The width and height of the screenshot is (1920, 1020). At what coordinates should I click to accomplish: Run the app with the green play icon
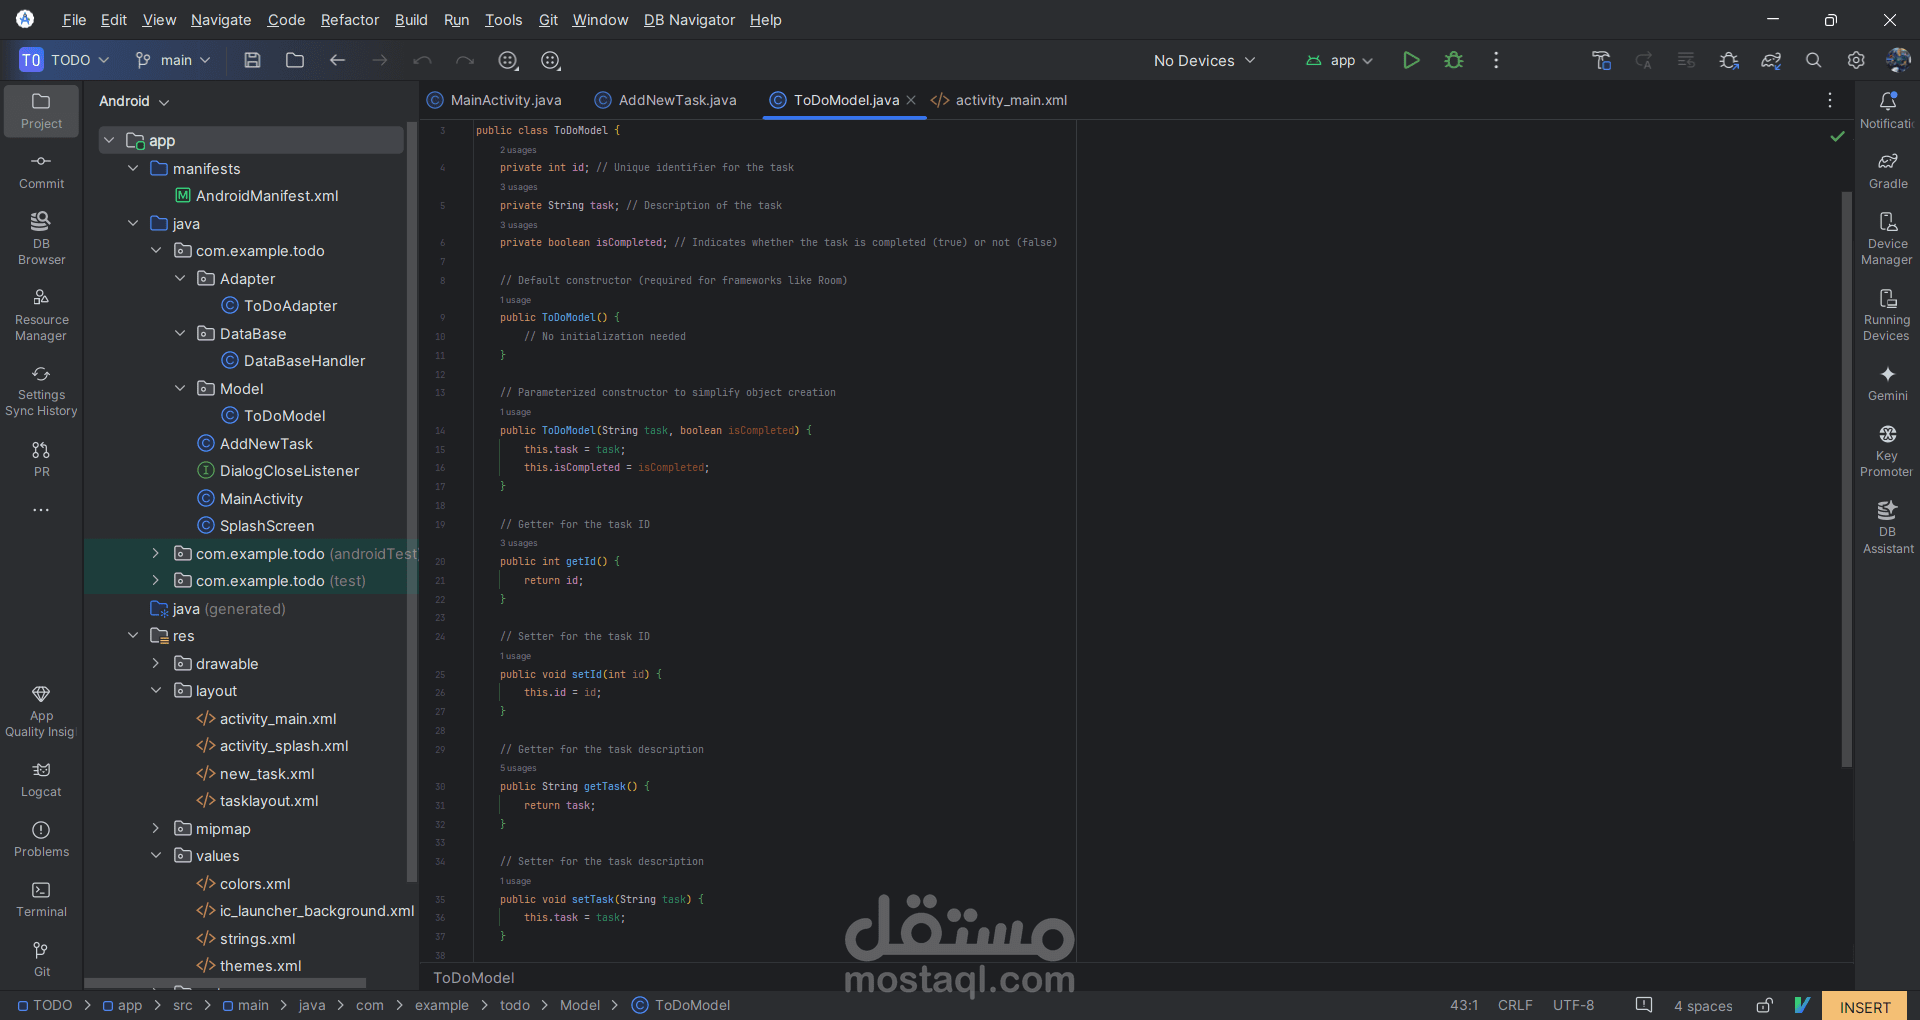coord(1411,60)
